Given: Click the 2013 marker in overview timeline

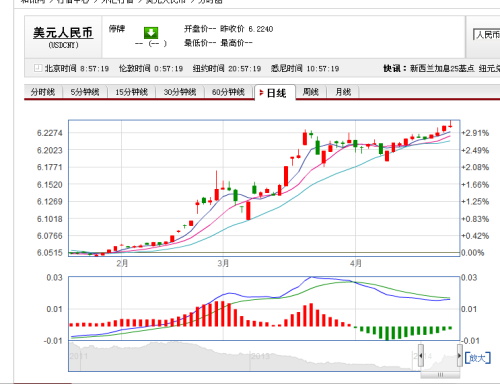Looking at the screenshot, I should point(260,356).
